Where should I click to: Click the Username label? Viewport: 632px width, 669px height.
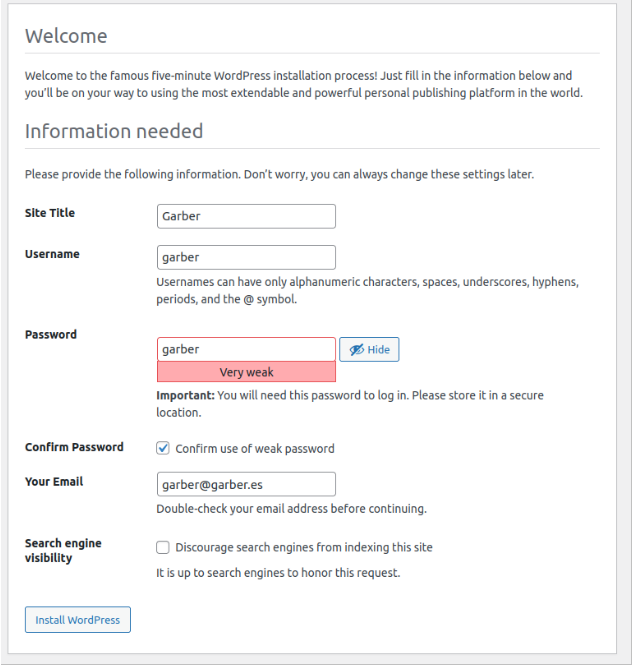click(52, 254)
